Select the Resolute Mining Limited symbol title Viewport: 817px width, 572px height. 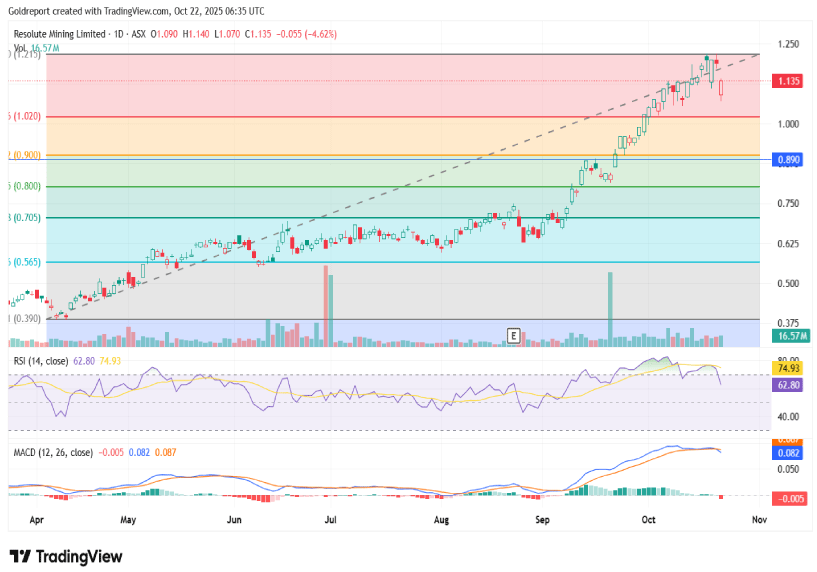point(68,33)
